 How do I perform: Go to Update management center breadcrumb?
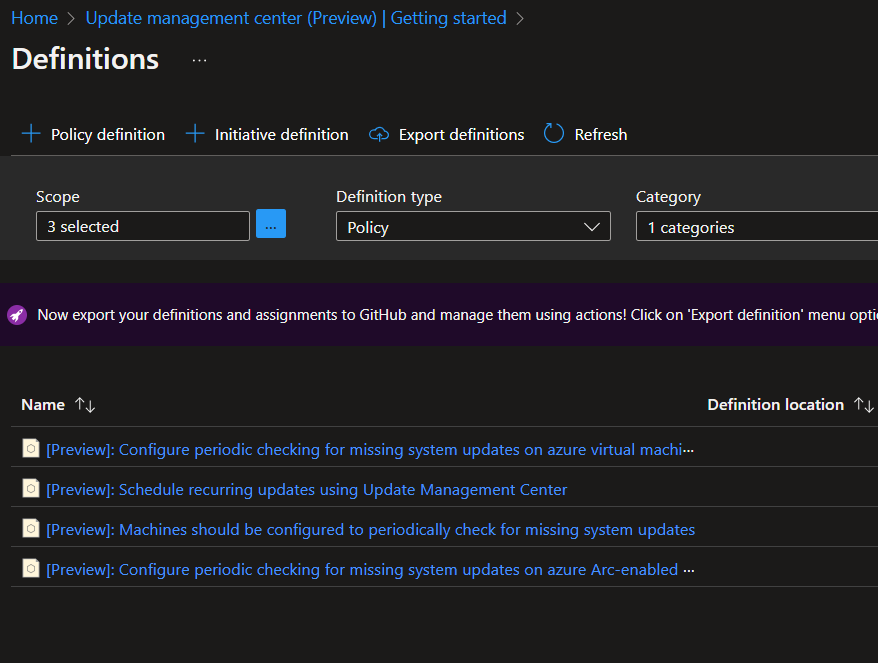[x=296, y=18]
